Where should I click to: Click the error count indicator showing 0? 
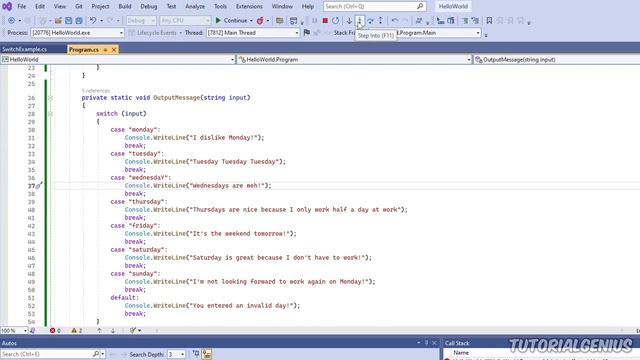coord(56,331)
